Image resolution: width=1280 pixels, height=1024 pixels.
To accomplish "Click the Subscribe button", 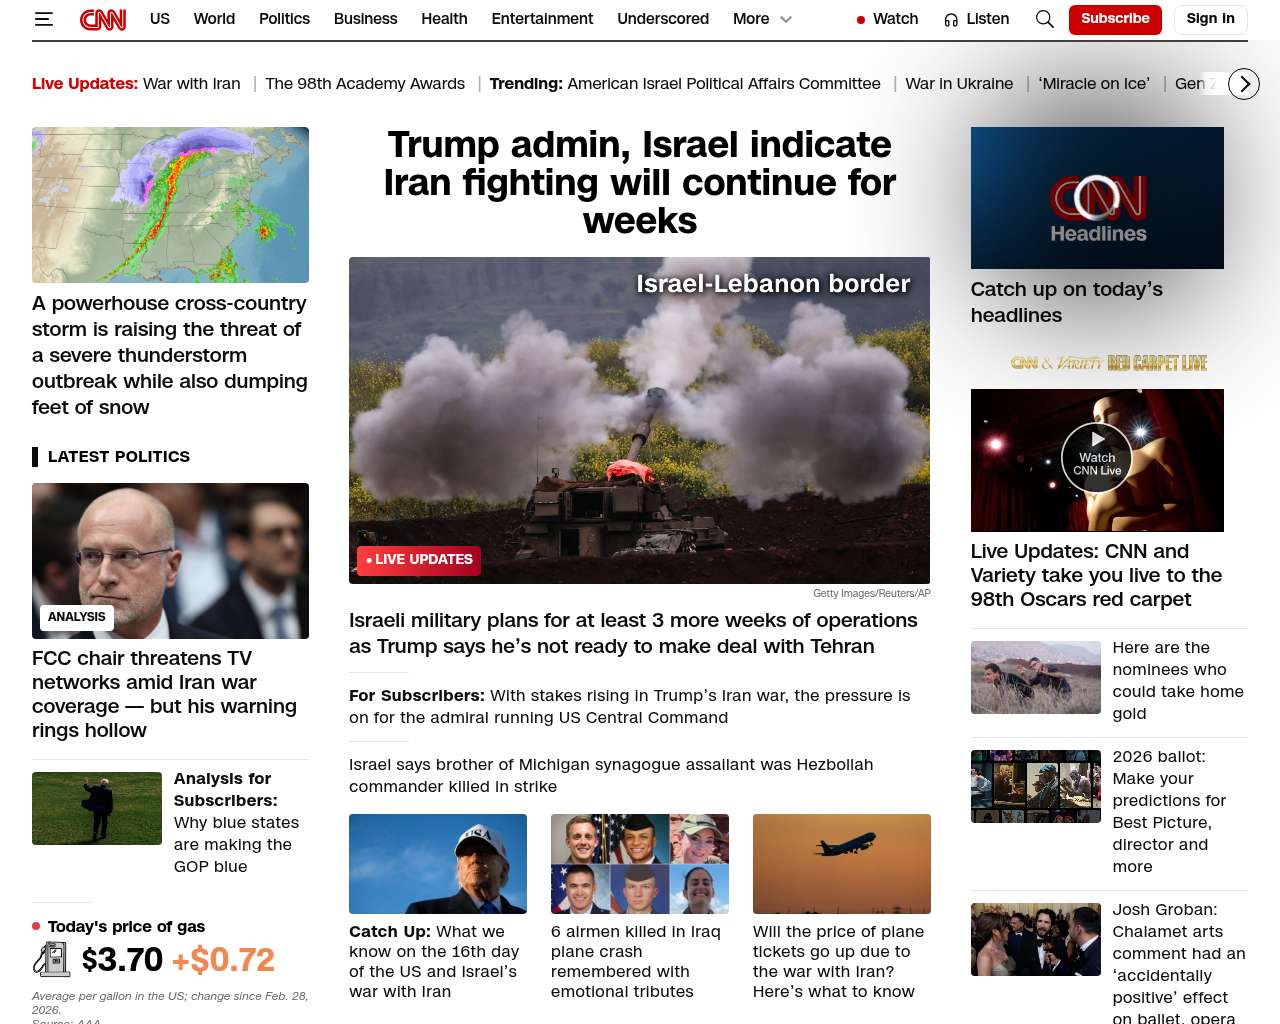I will [1115, 19].
